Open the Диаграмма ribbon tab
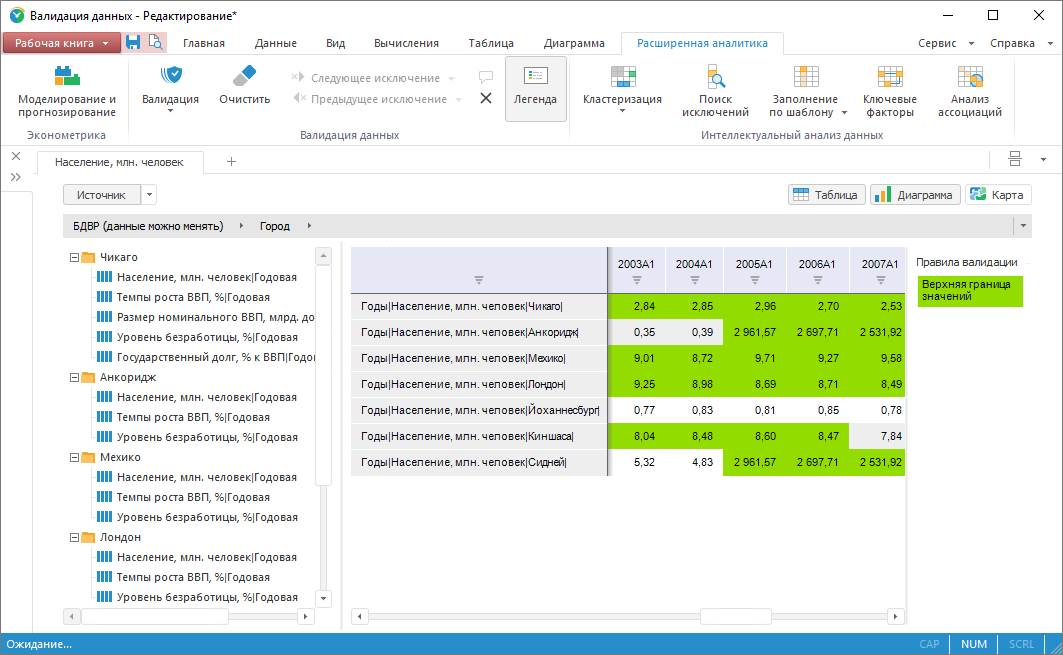This screenshot has width=1063, height=655. [x=574, y=43]
